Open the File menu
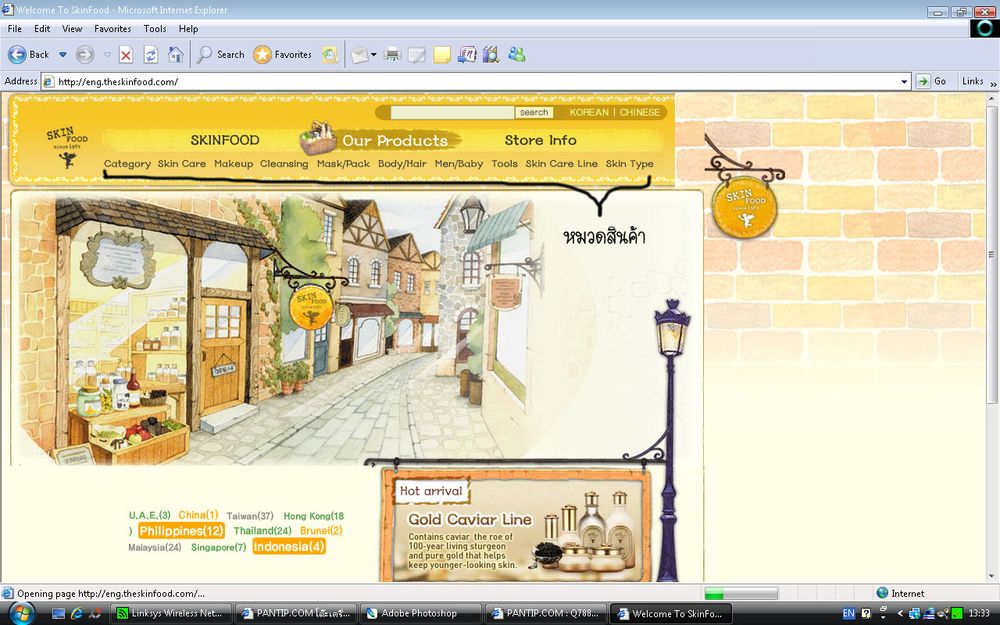Viewport: 1000px width, 625px height. pyautogui.click(x=15, y=29)
